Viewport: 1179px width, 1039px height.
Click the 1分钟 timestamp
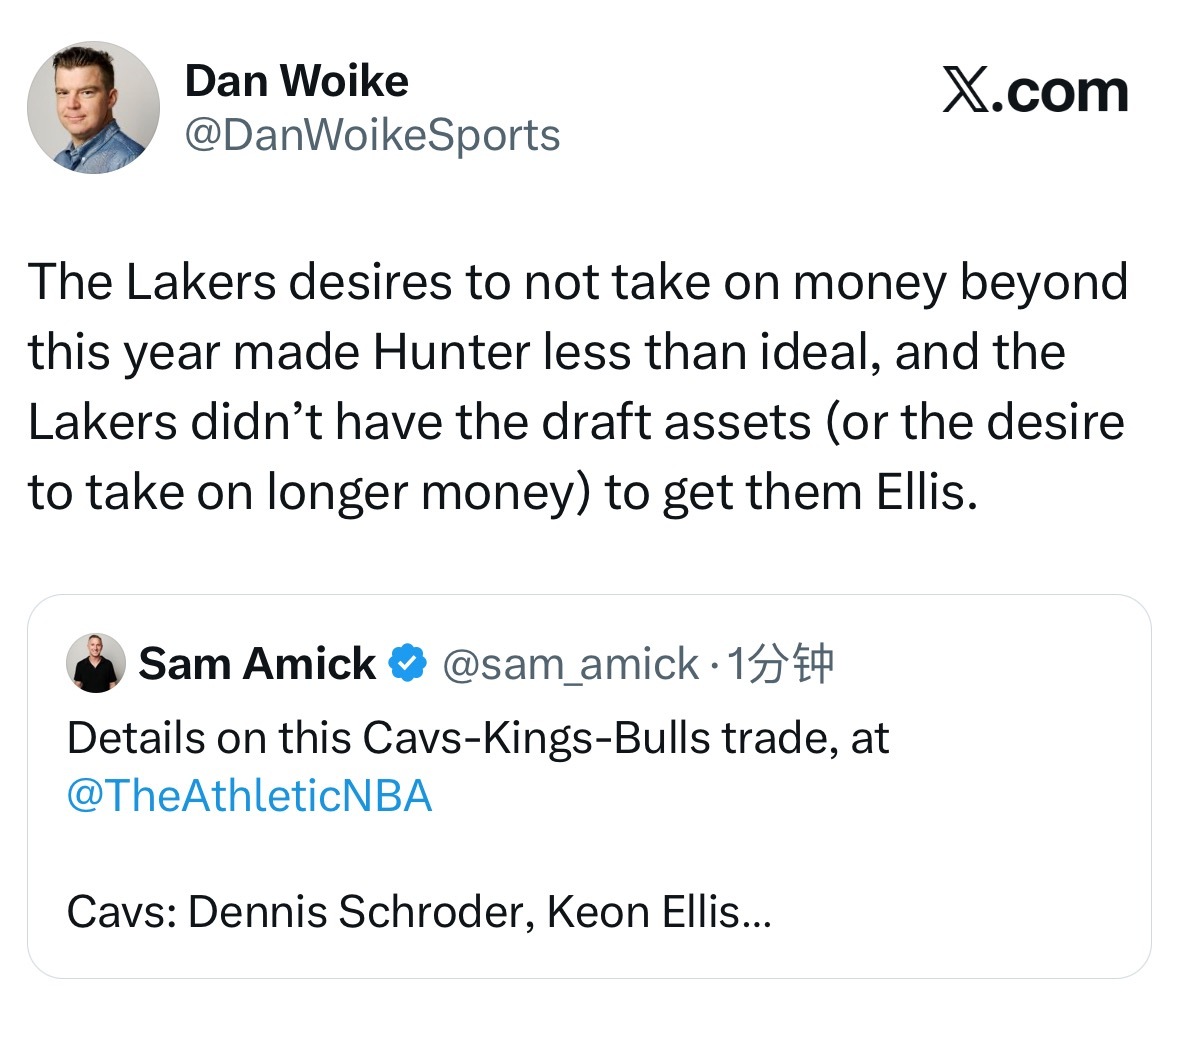click(780, 663)
